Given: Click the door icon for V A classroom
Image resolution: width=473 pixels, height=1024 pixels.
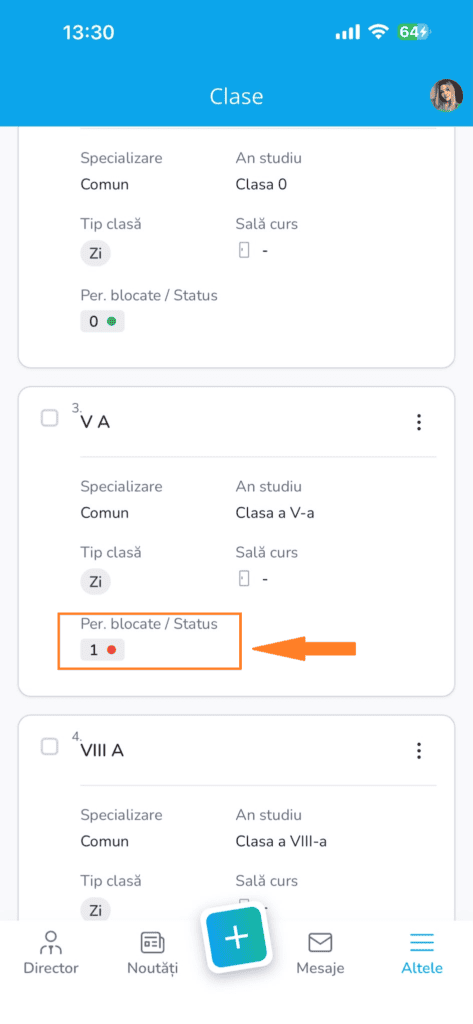Looking at the screenshot, I should (244, 579).
